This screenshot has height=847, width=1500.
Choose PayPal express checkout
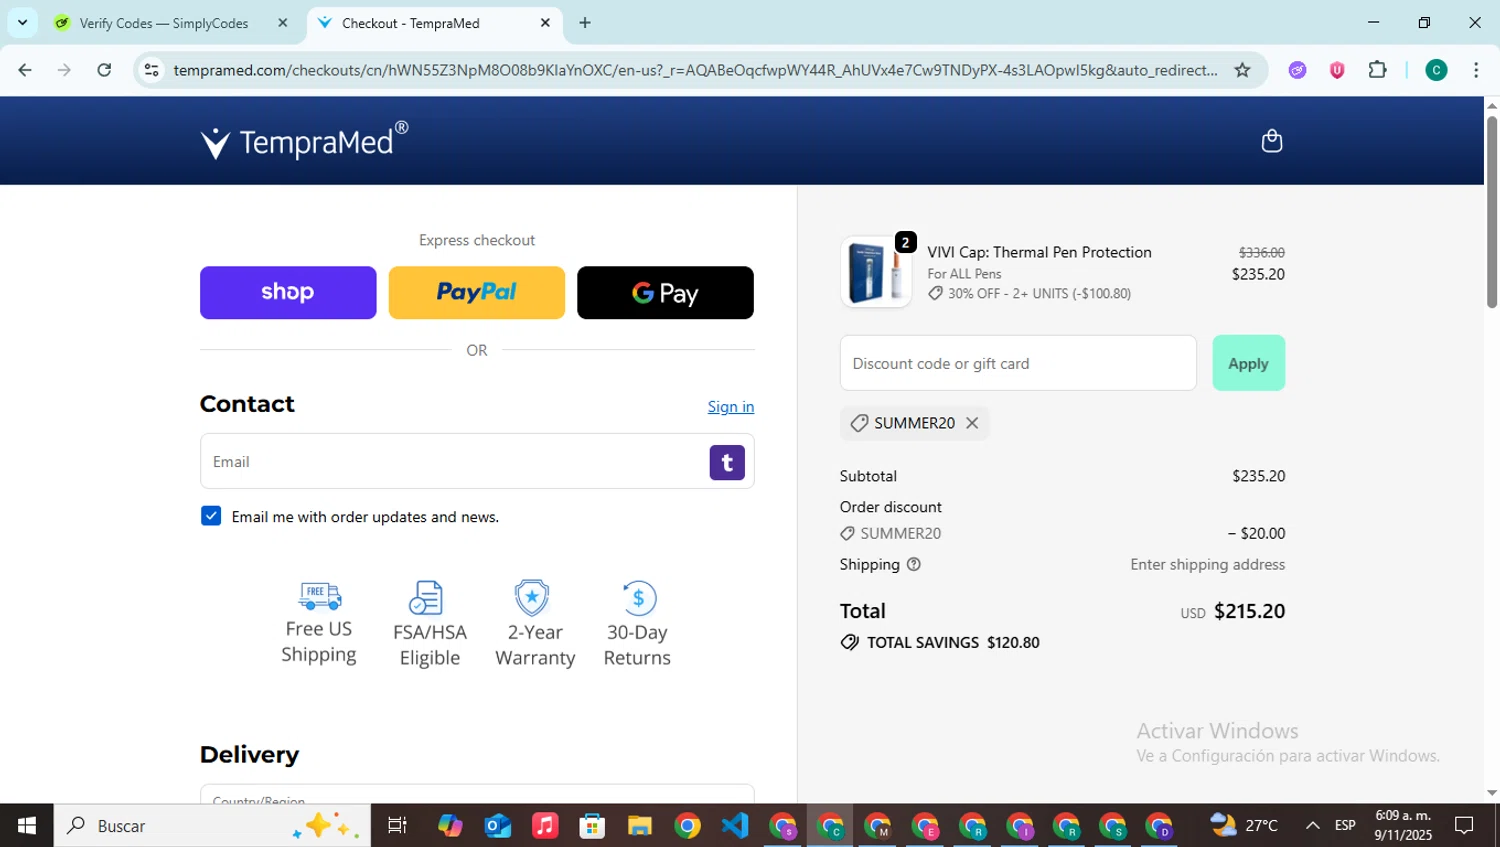(477, 293)
